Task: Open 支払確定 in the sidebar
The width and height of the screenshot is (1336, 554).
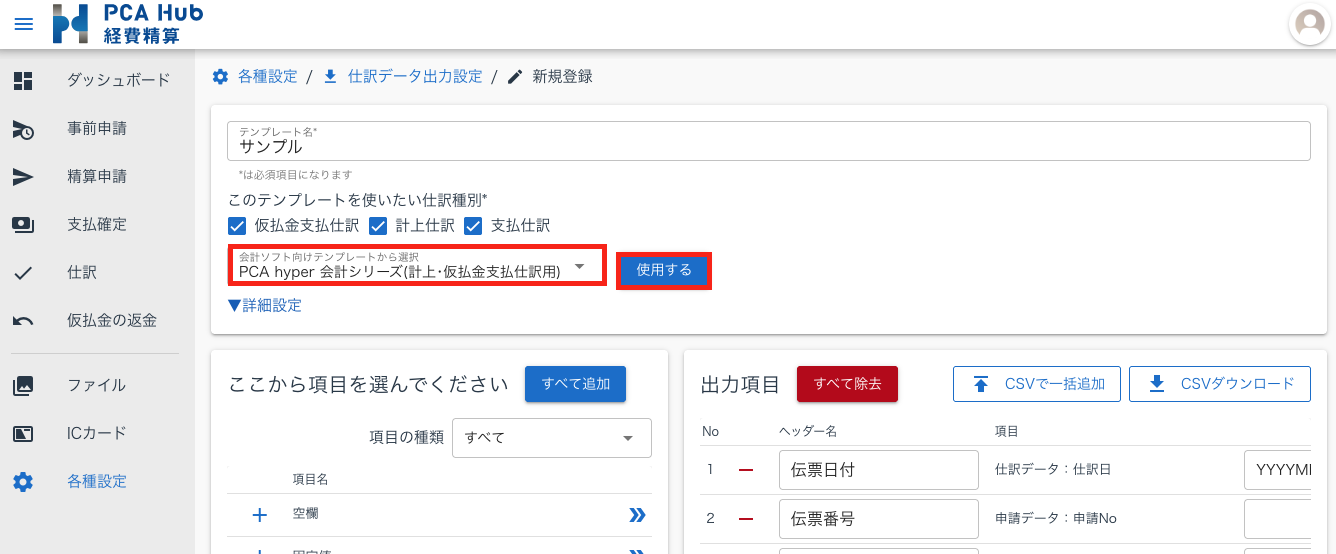Action: (x=97, y=225)
